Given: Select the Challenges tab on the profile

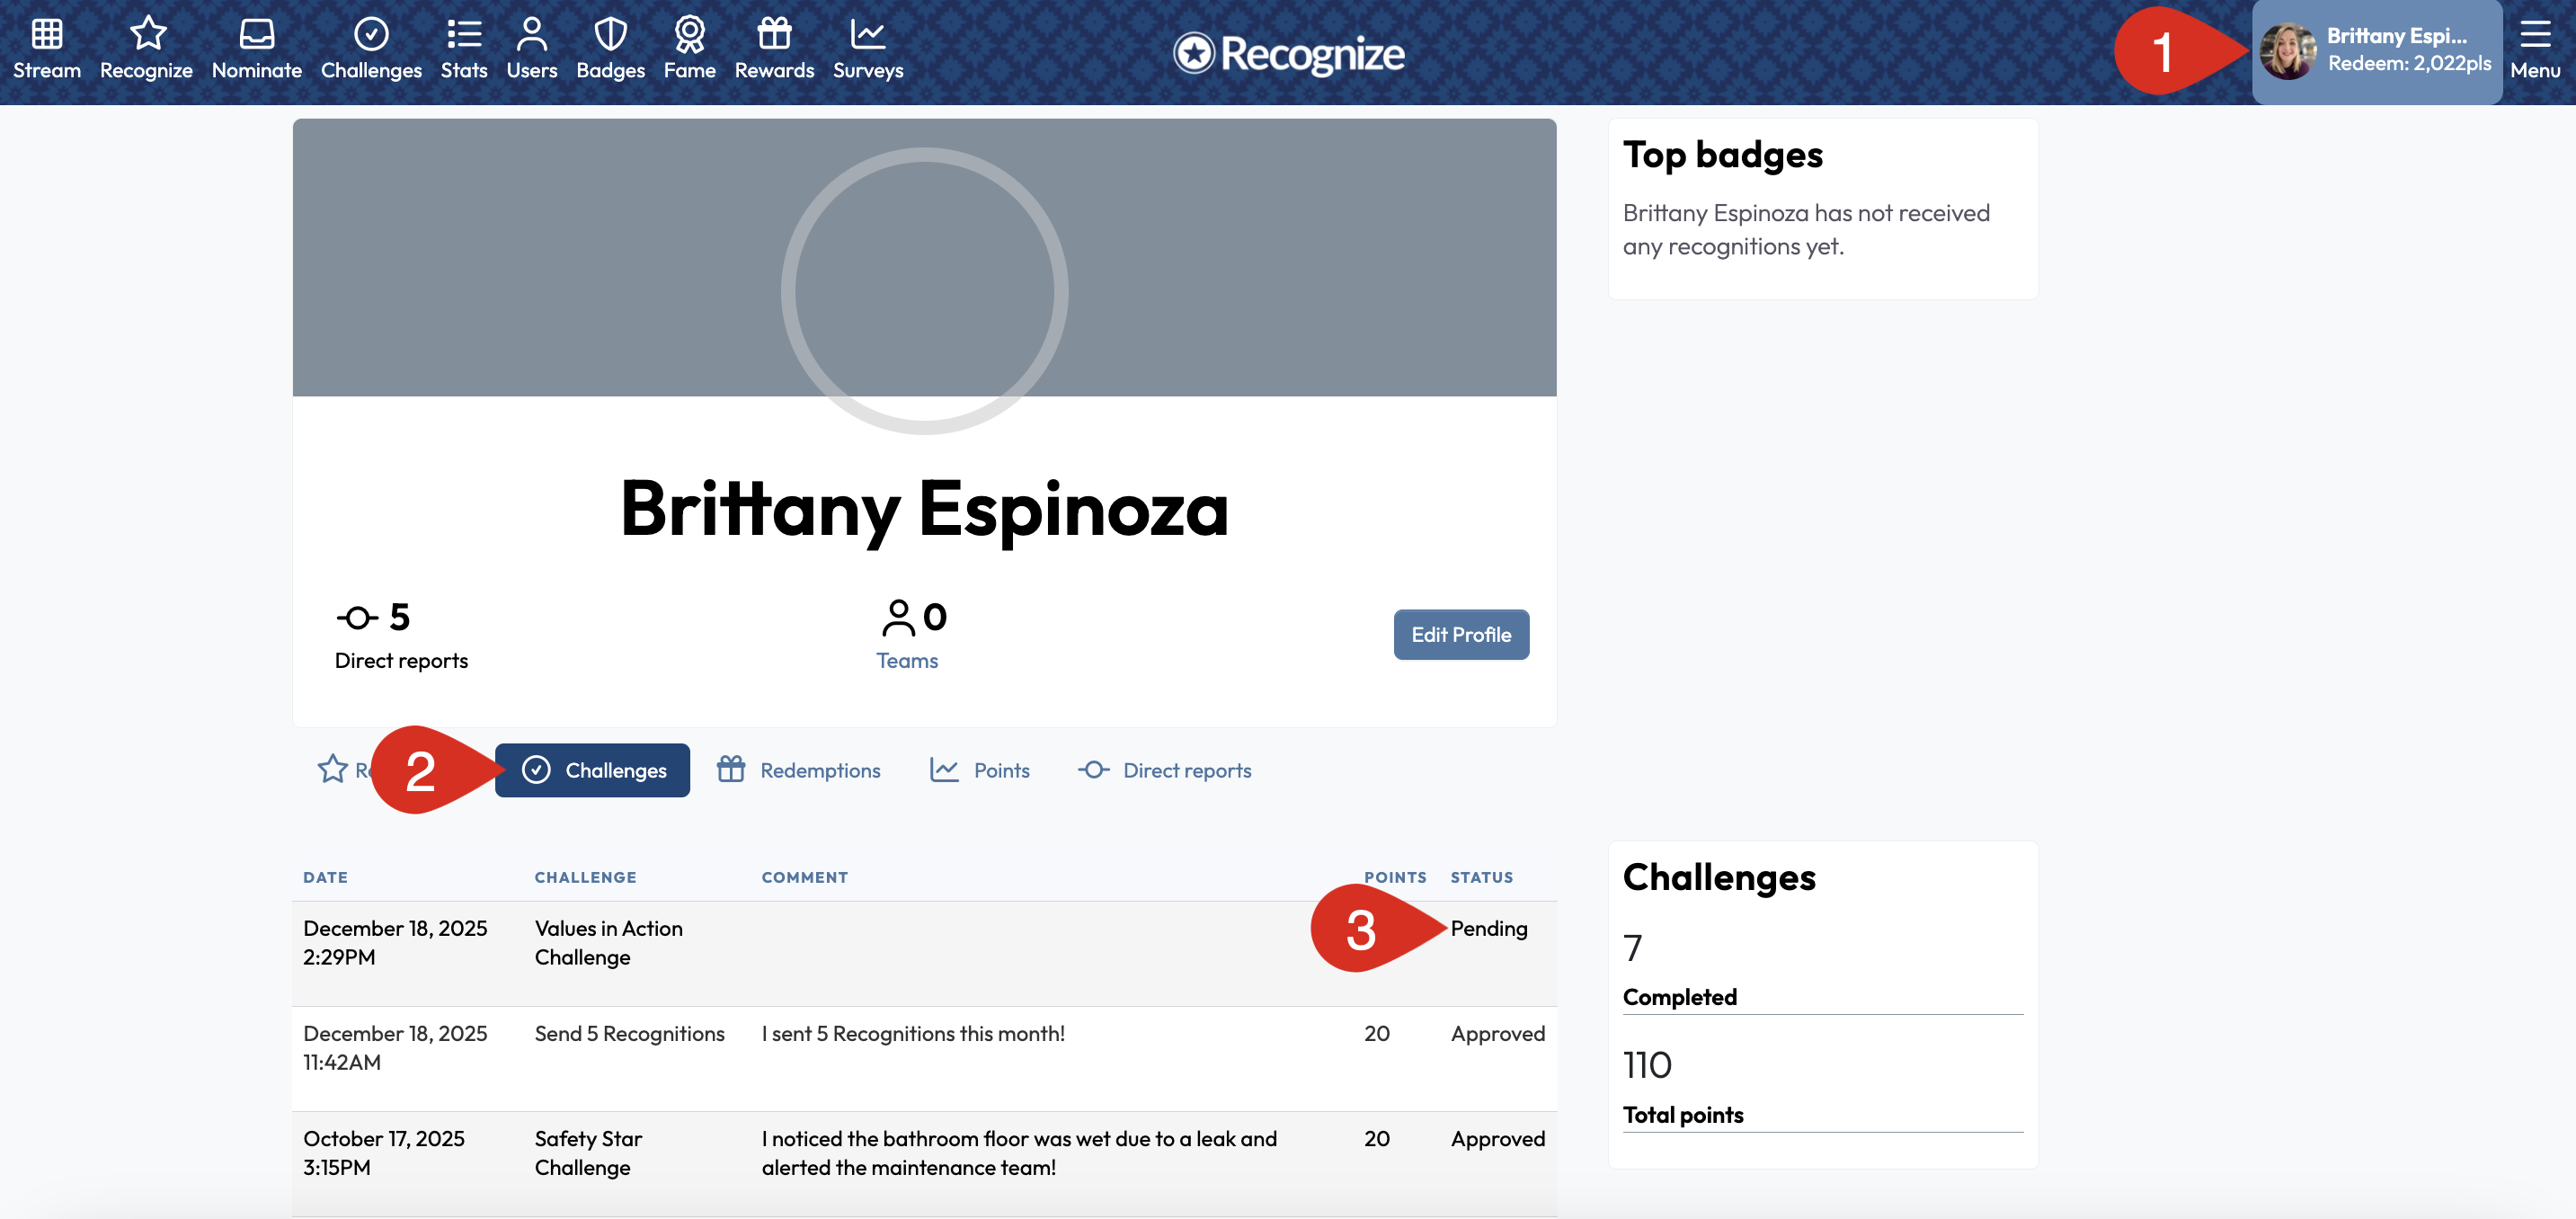Looking at the screenshot, I should (x=592, y=770).
